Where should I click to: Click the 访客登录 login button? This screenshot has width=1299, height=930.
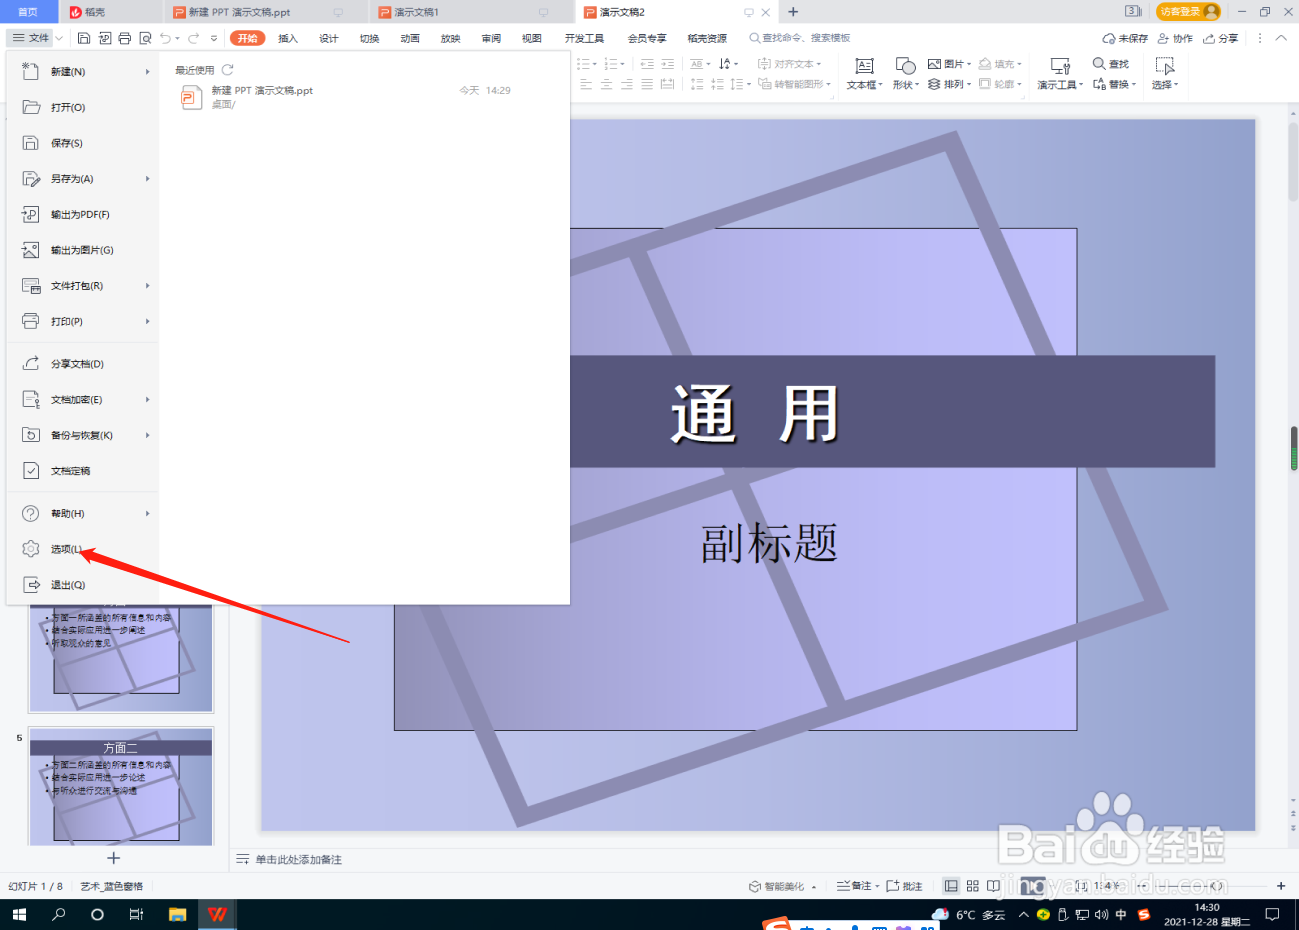point(1188,12)
